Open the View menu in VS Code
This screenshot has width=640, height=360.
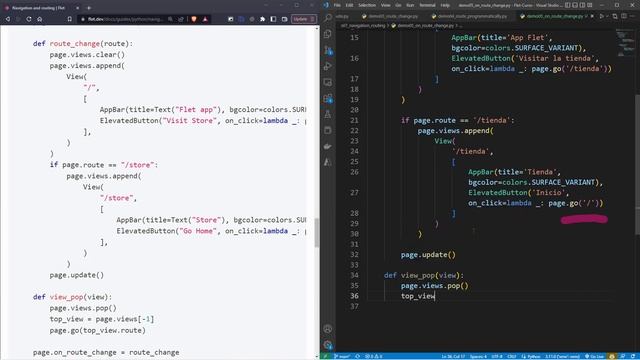click(386, 5)
